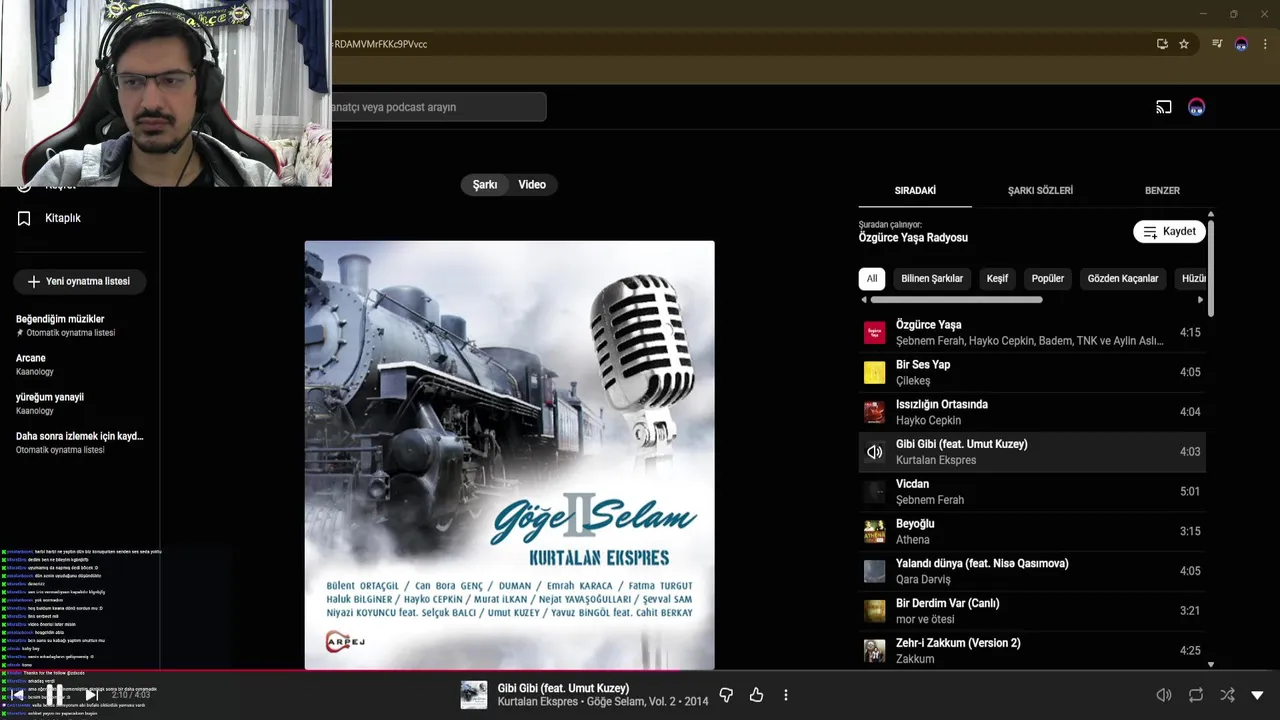Screen dimensions: 1280x720
Task: Collapse the player page with down arrow
Action: 1258,695
